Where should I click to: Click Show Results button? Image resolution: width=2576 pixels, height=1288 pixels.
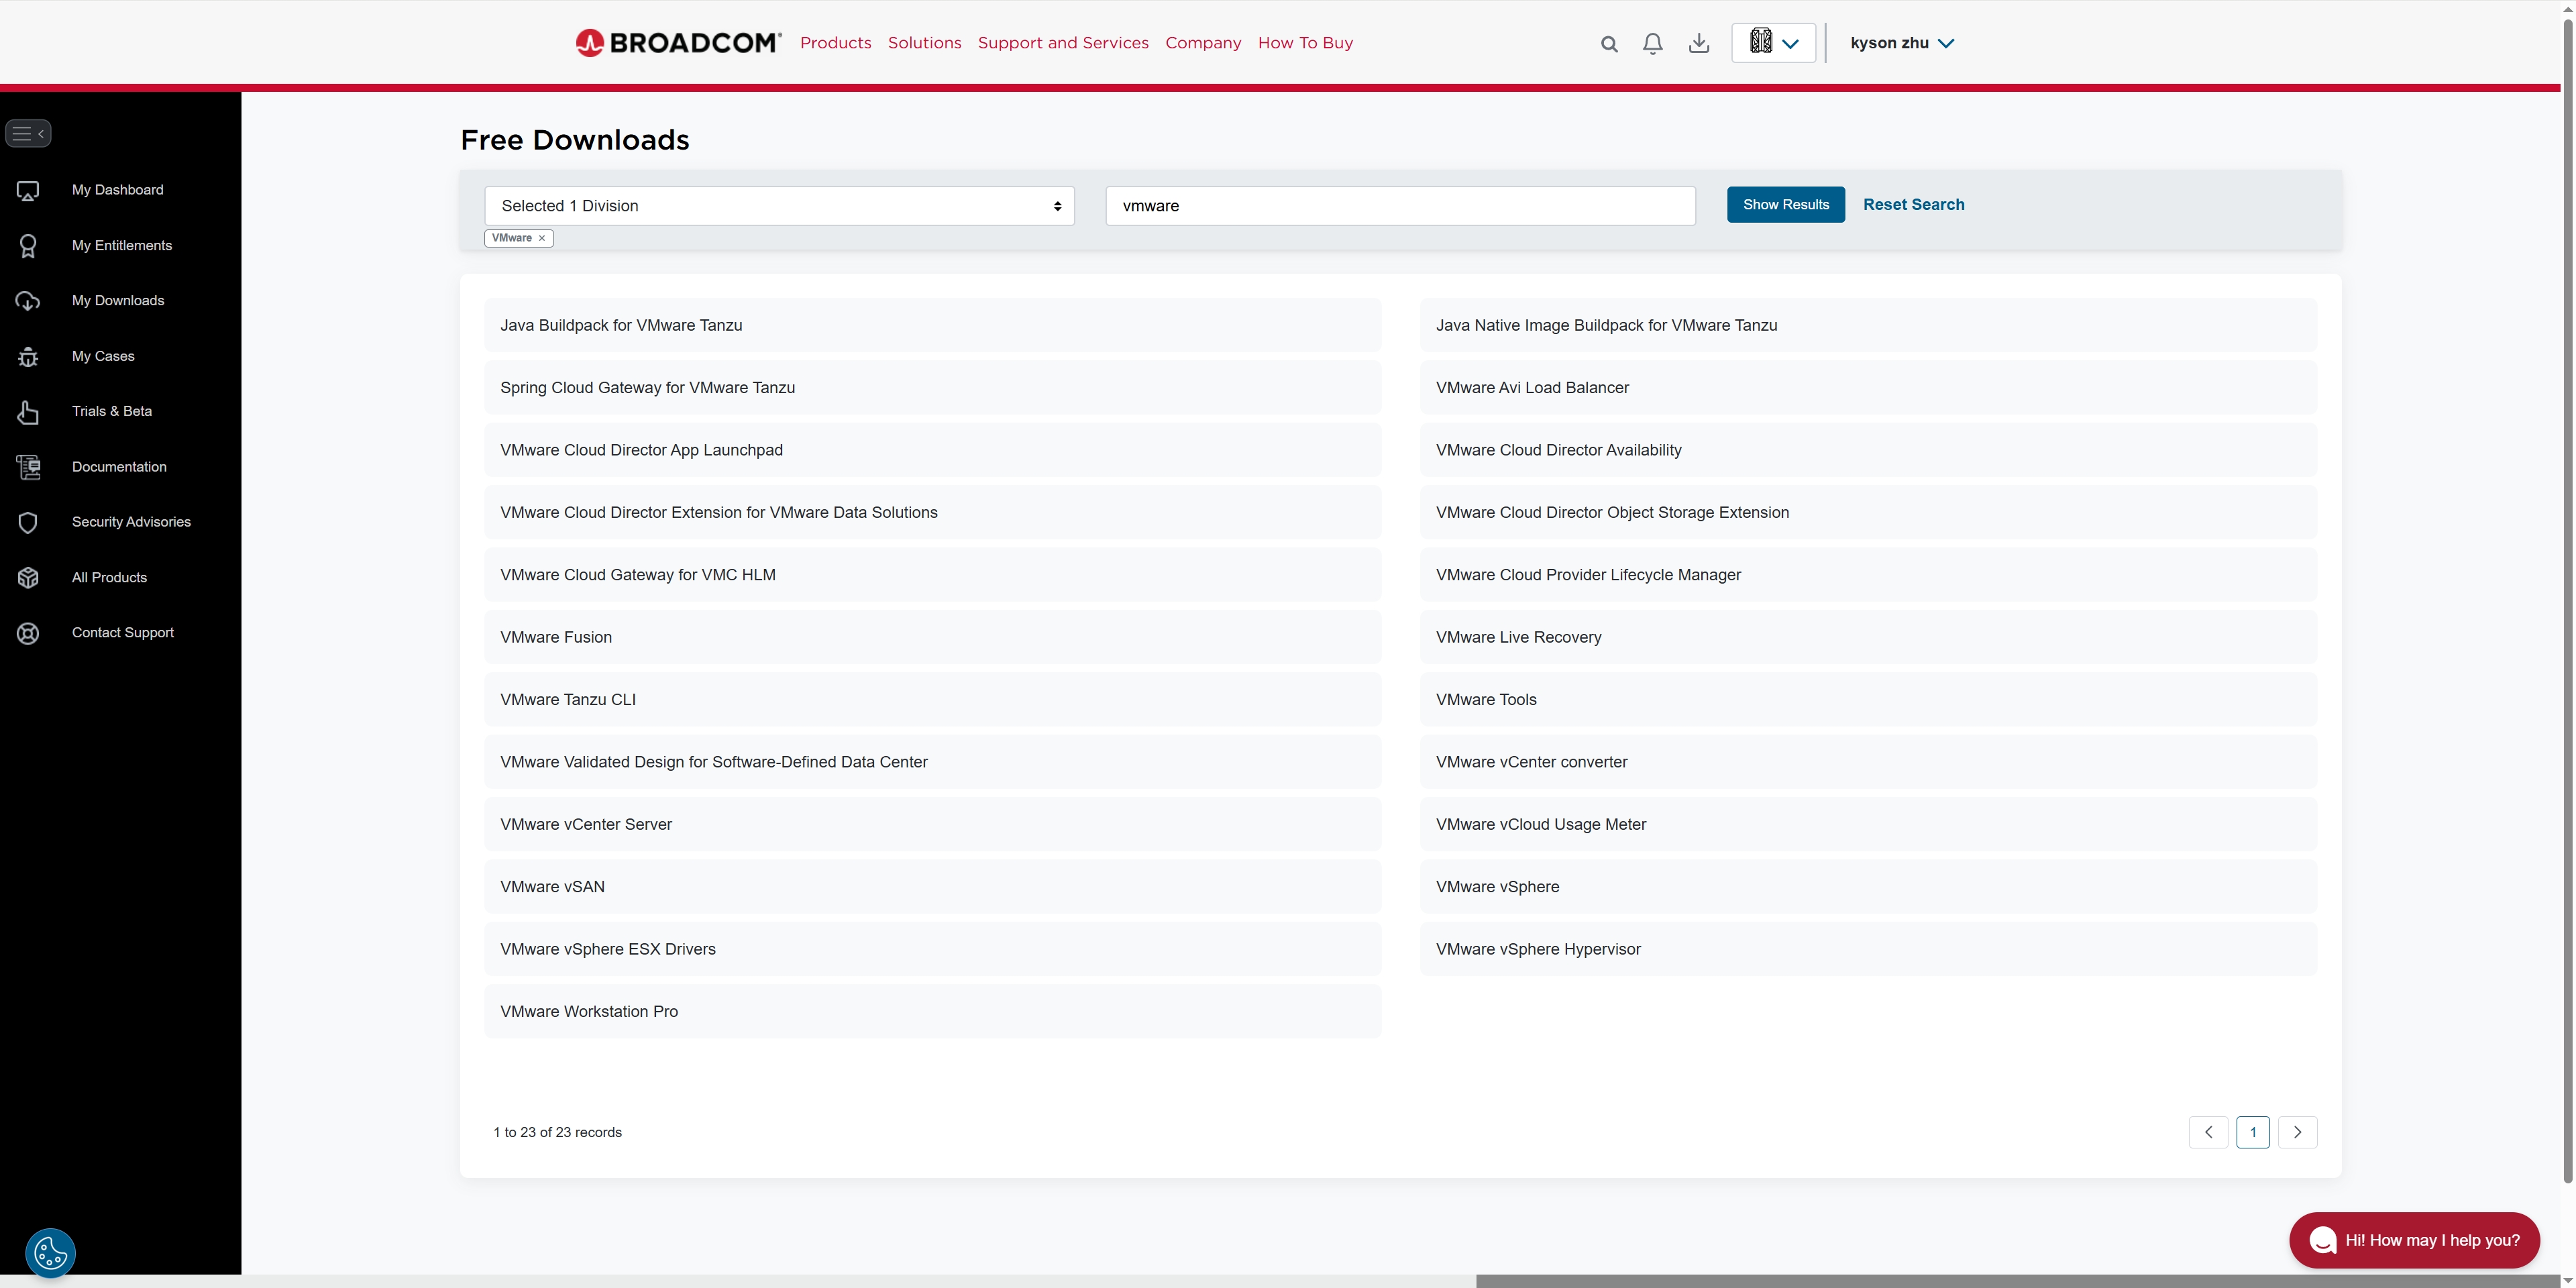1785,205
